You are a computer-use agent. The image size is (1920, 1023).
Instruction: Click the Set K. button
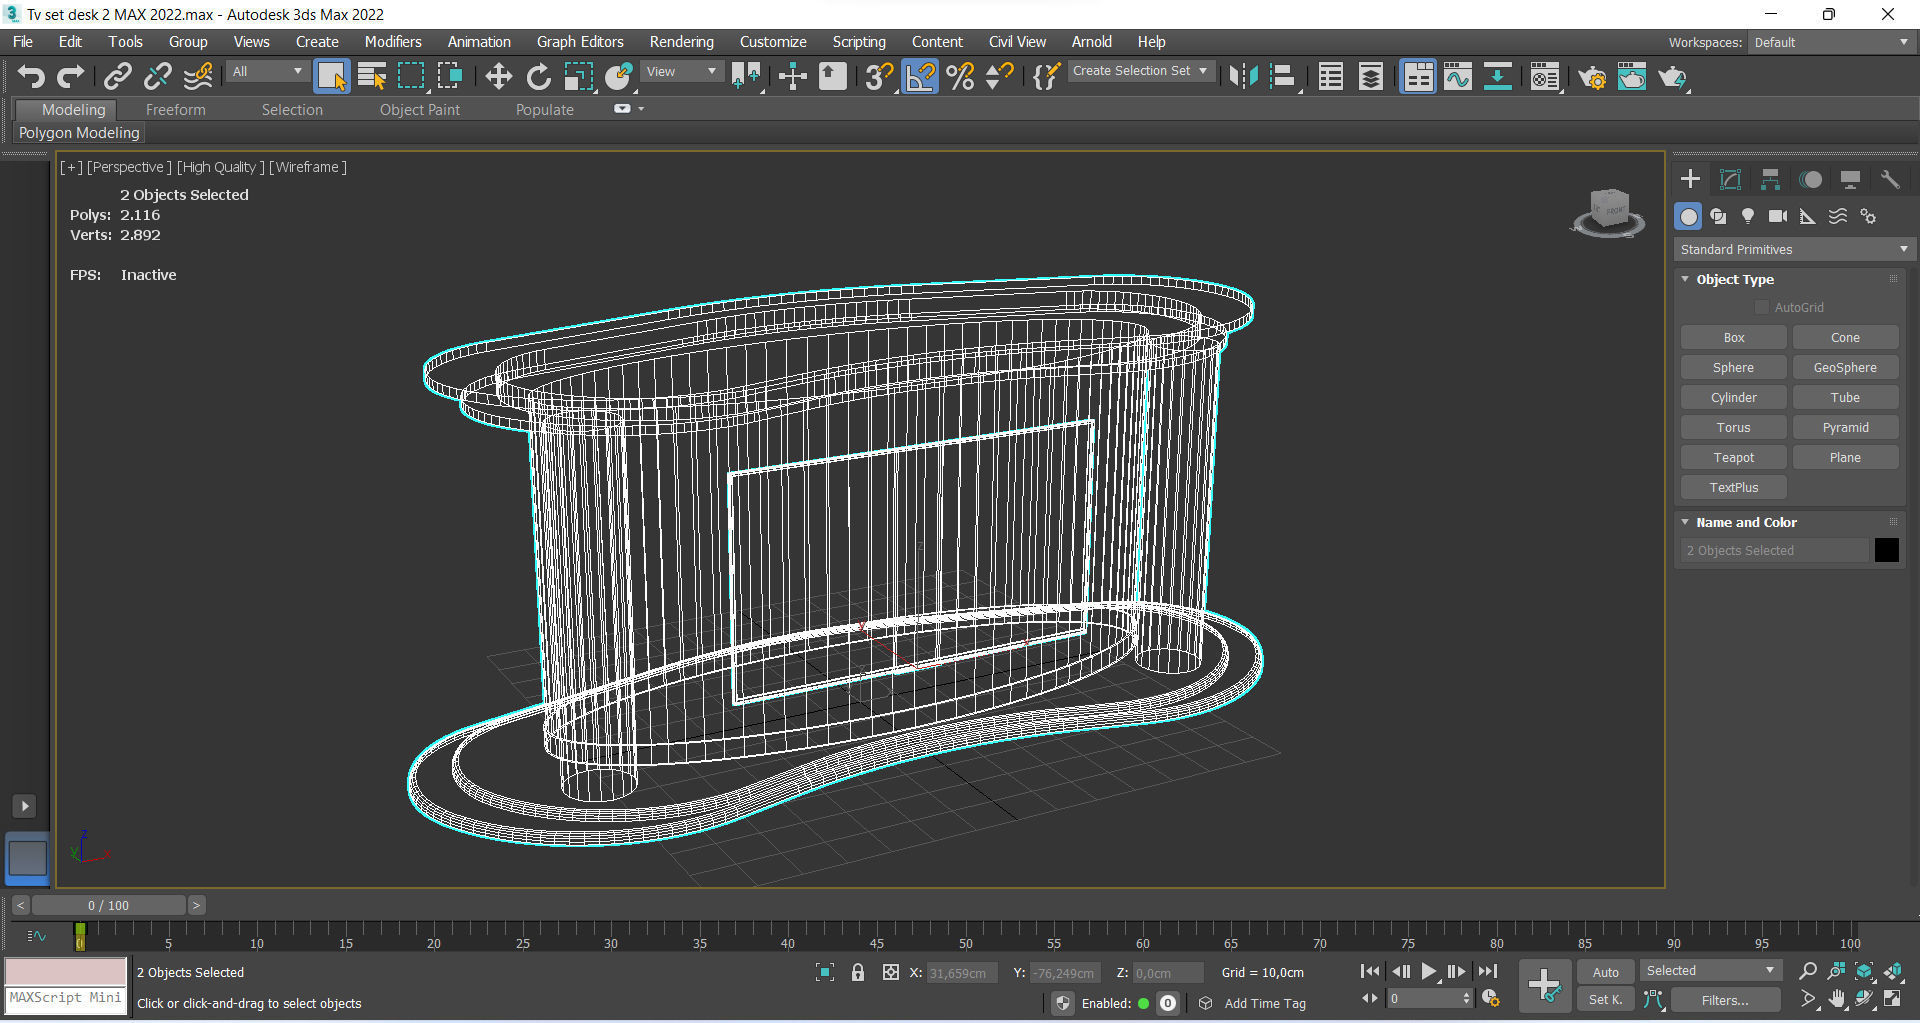(x=1605, y=1000)
